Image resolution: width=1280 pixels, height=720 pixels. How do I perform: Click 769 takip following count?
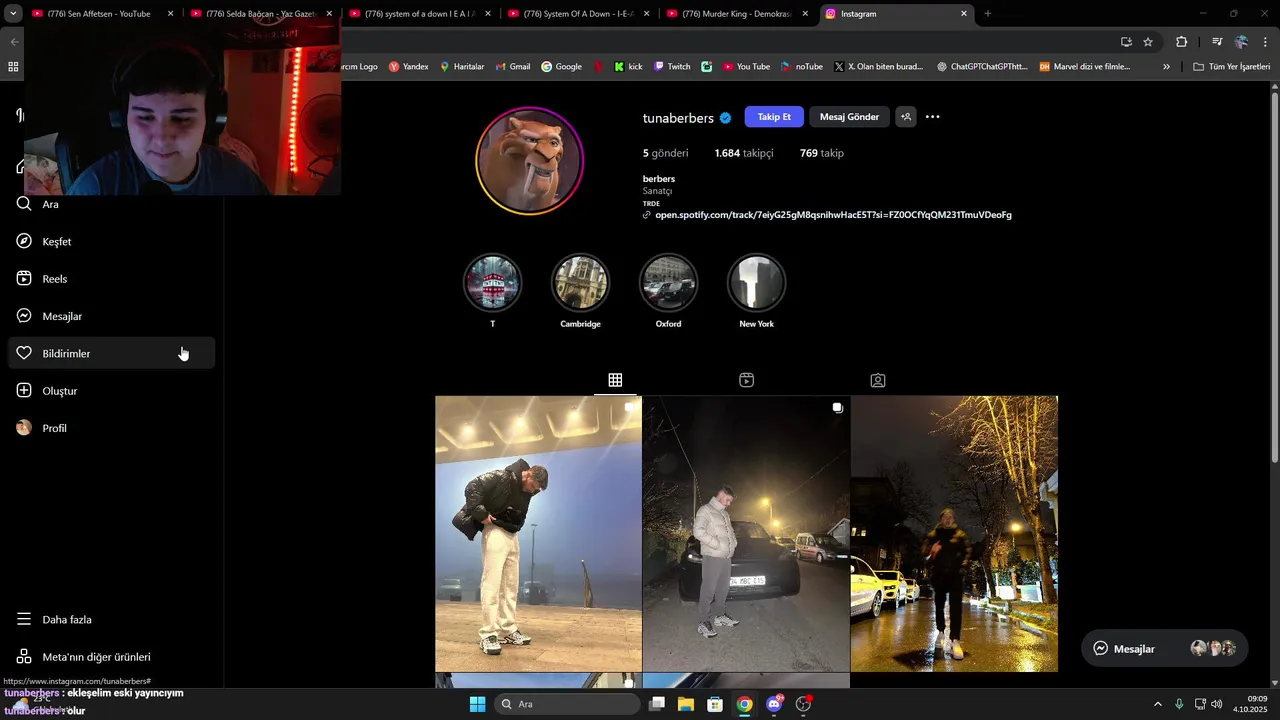(x=822, y=153)
